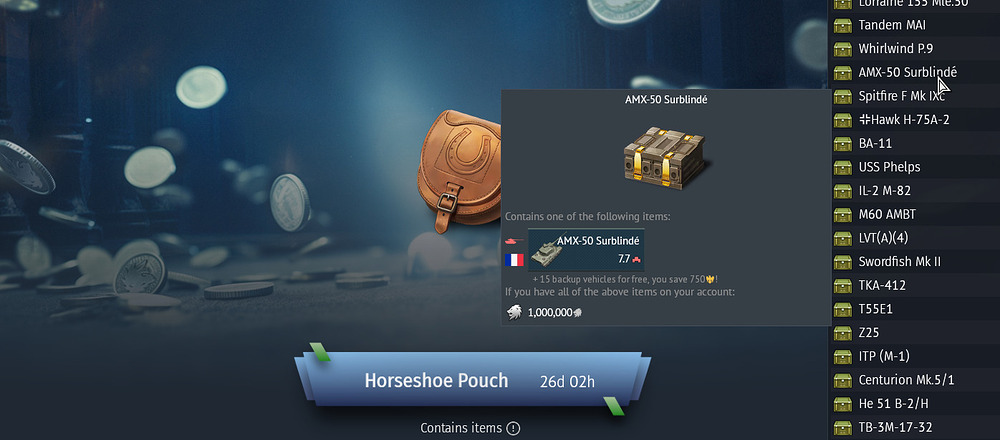Click the chest icon beside Whirlwind P.9

[x=843, y=49]
